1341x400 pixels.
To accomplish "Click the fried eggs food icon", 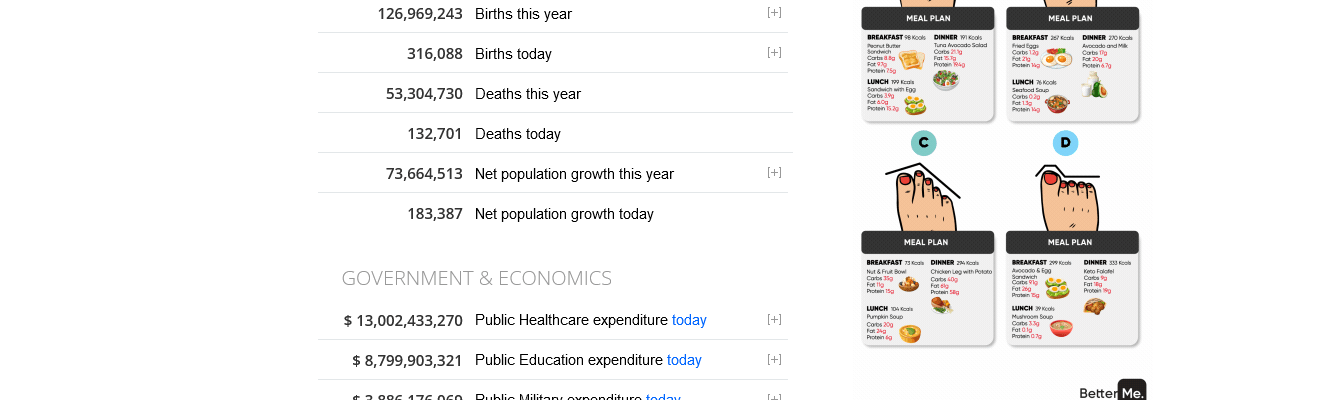I will tap(1058, 58).
